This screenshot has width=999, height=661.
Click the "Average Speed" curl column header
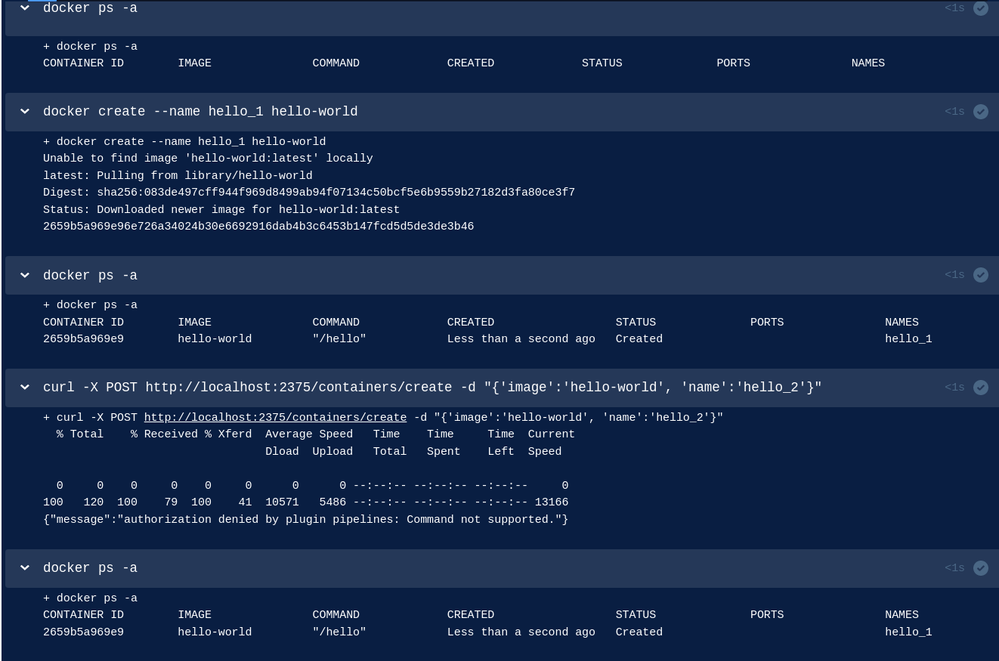pos(309,434)
